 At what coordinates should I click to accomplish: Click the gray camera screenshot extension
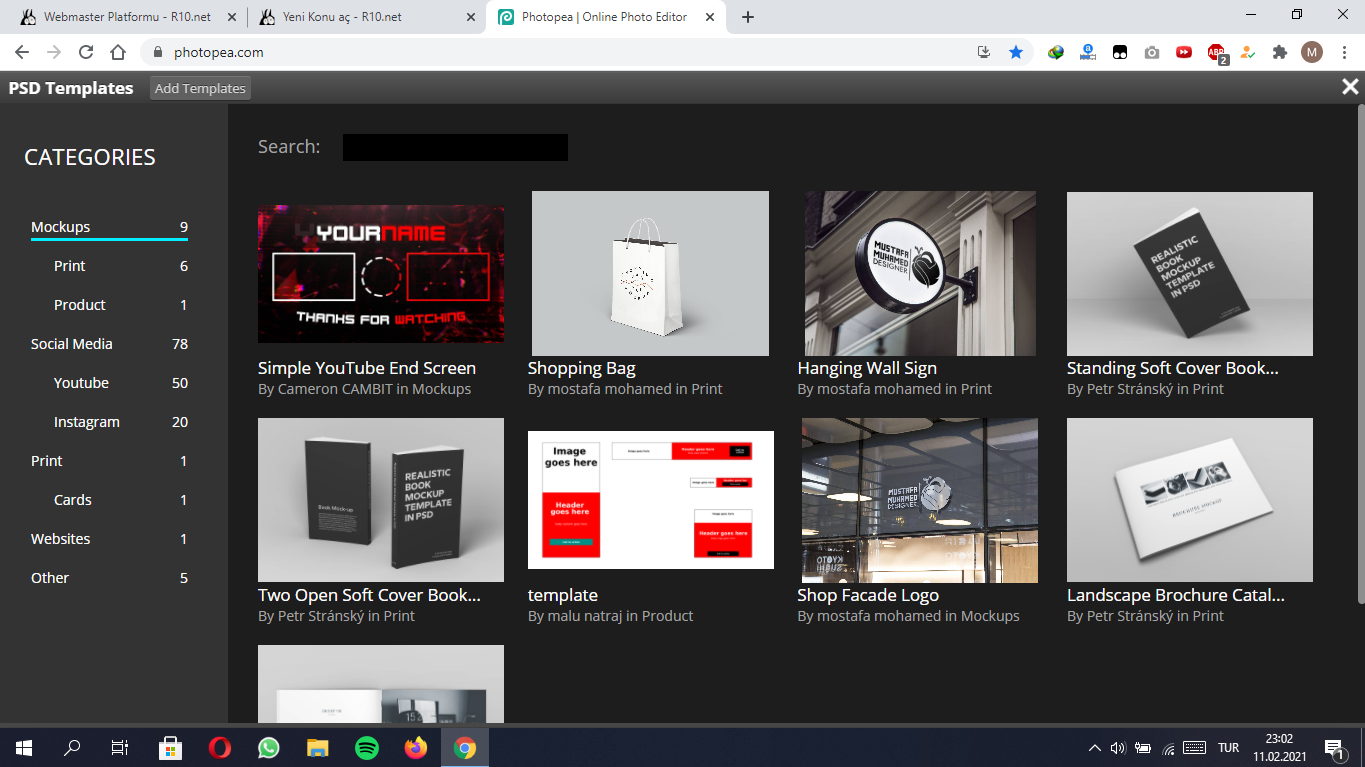pyautogui.click(x=1152, y=52)
